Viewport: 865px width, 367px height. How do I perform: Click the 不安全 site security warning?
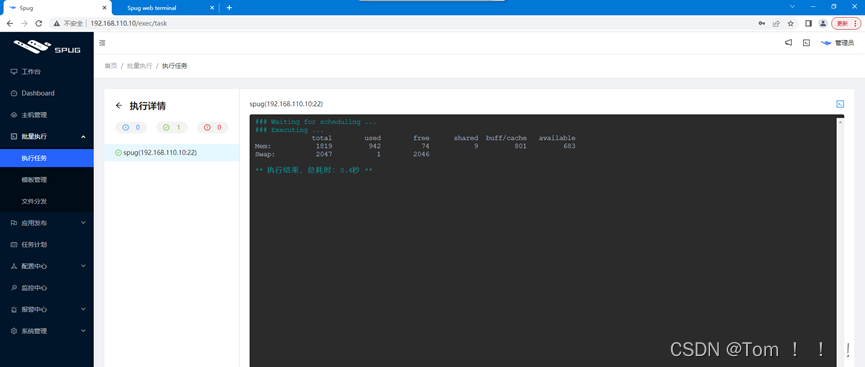pyautogui.click(x=70, y=23)
